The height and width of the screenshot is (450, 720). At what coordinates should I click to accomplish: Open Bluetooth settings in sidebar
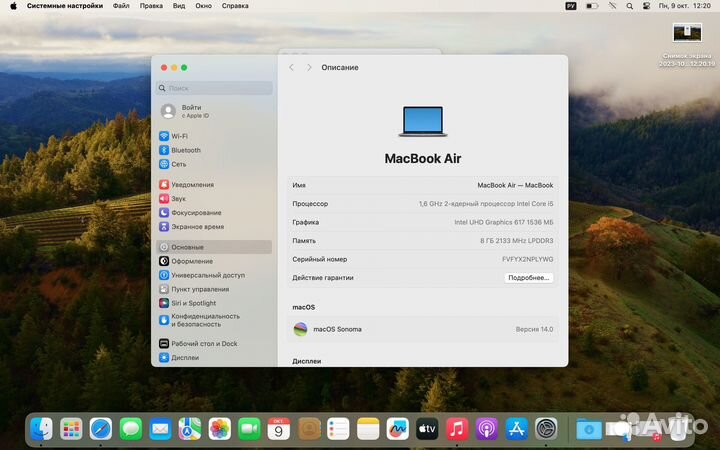tap(180, 150)
